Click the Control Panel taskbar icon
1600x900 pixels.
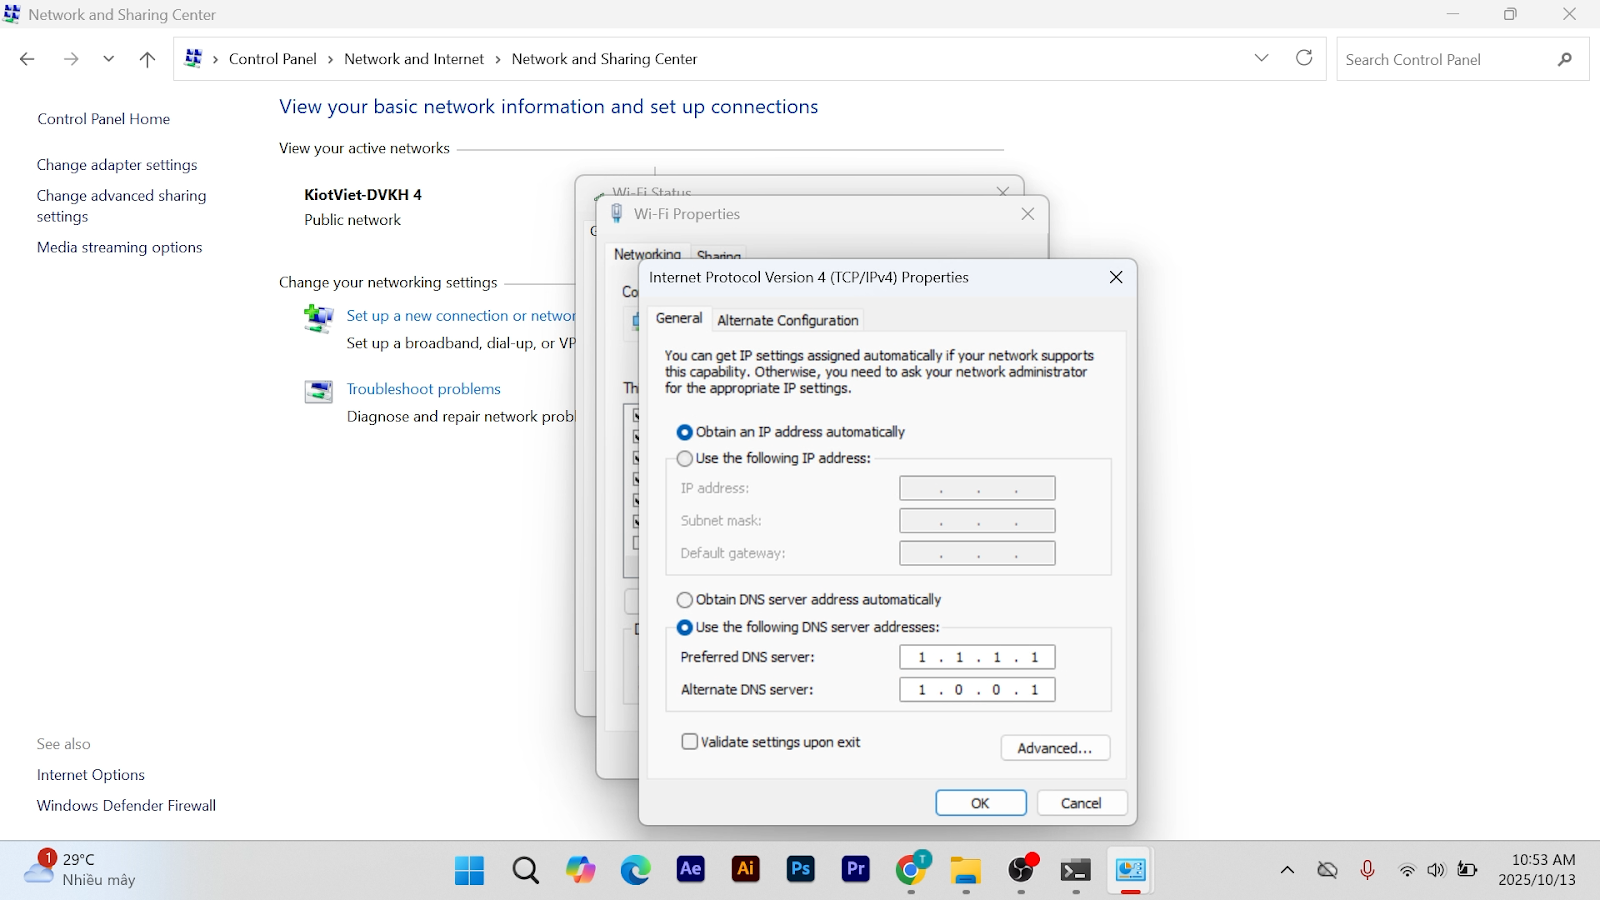click(1131, 870)
